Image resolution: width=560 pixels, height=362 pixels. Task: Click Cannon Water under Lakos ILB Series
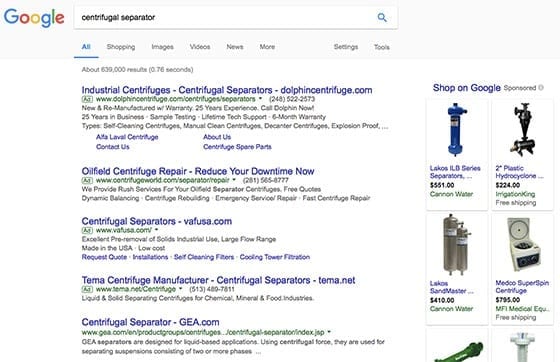pos(451,194)
